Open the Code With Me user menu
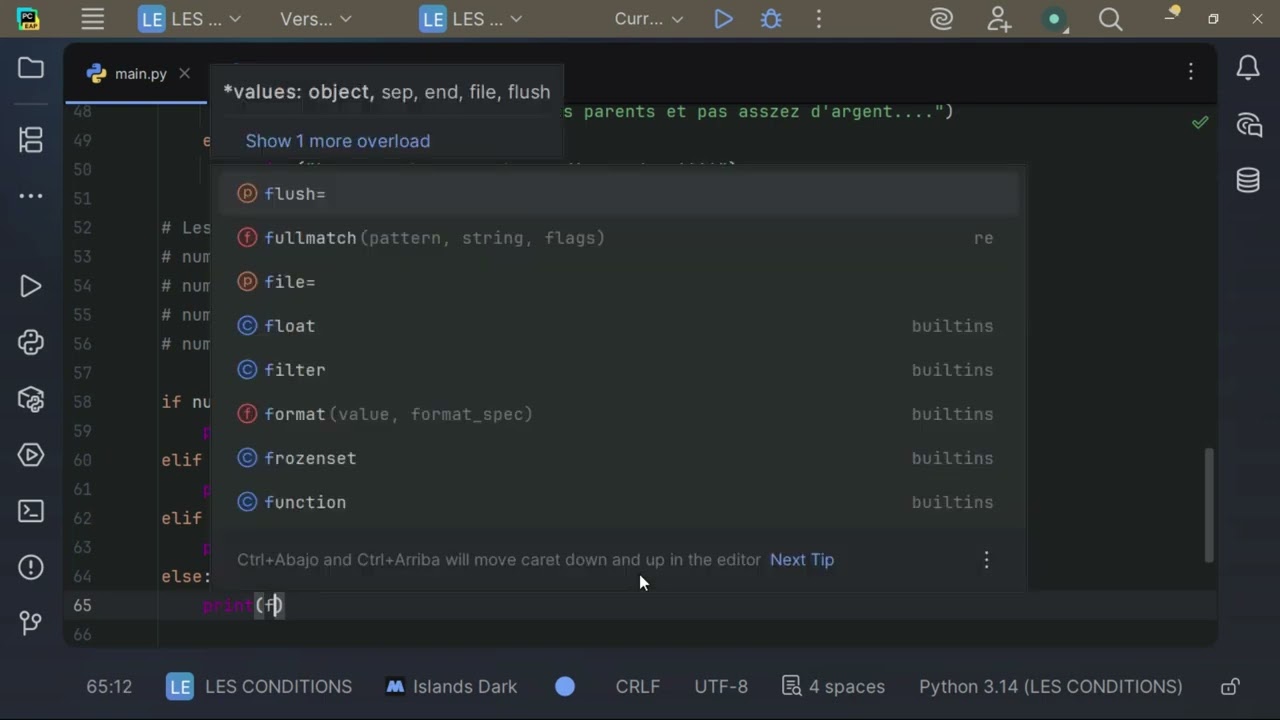The height and width of the screenshot is (720, 1280). point(998,19)
